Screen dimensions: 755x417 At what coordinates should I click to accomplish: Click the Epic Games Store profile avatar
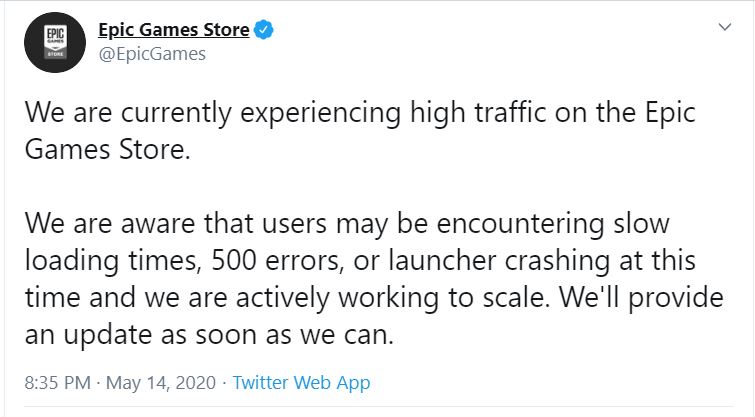[55, 41]
